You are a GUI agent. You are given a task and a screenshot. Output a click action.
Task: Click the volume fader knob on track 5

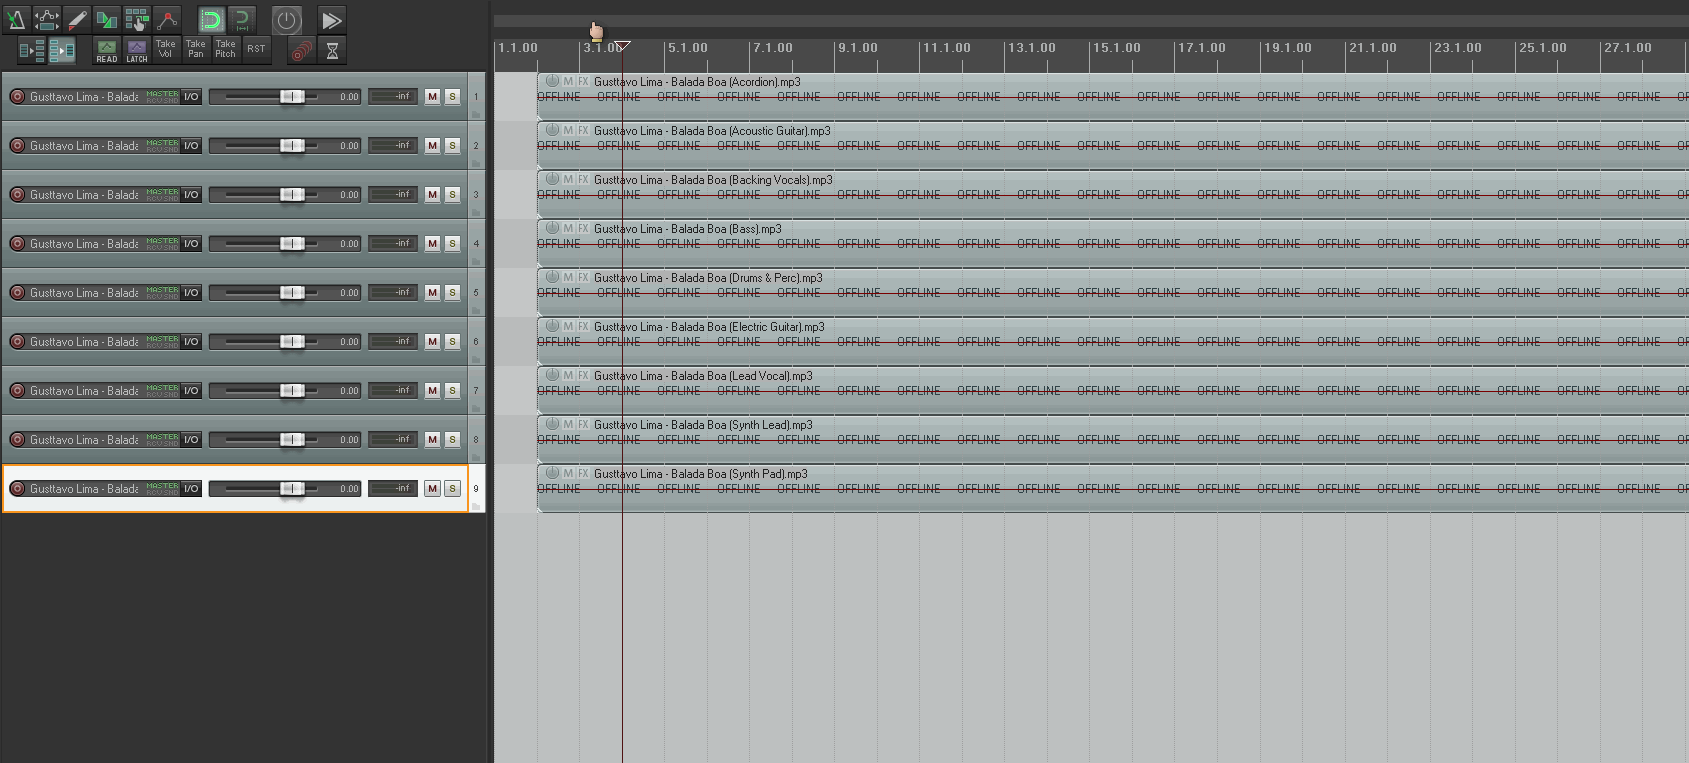click(x=292, y=292)
